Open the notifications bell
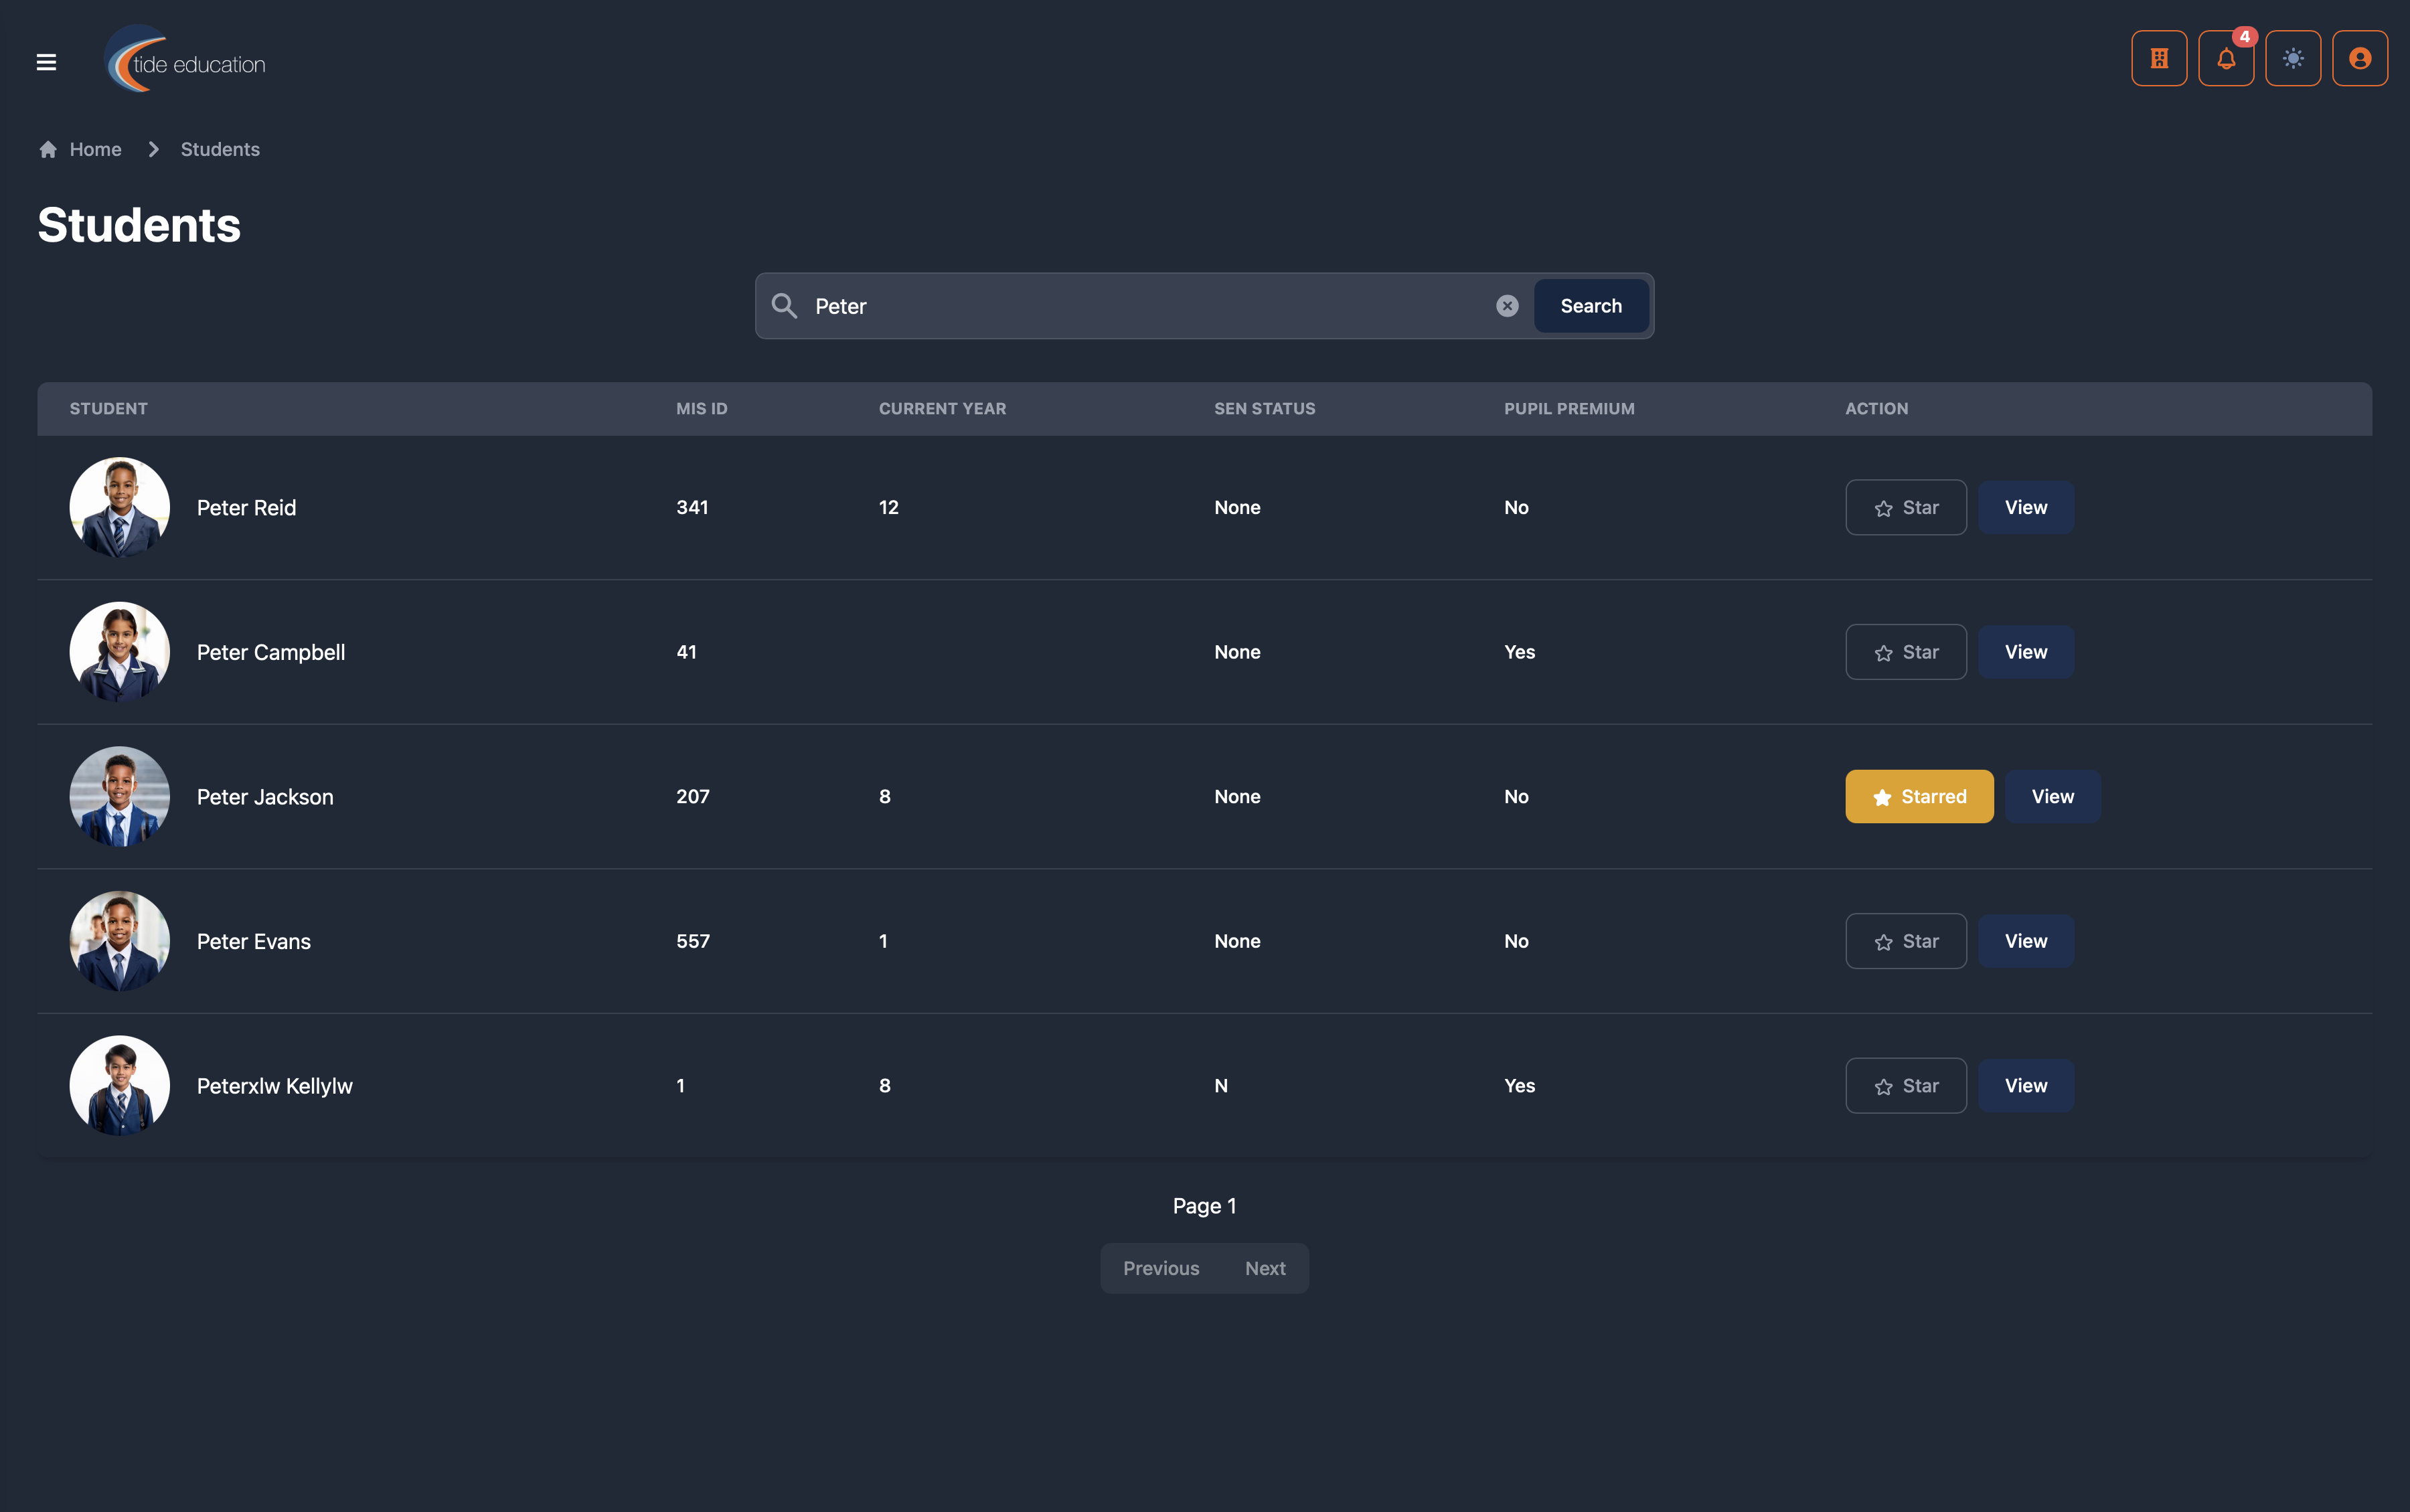Viewport: 2410px width, 1512px height. [x=2225, y=59]
